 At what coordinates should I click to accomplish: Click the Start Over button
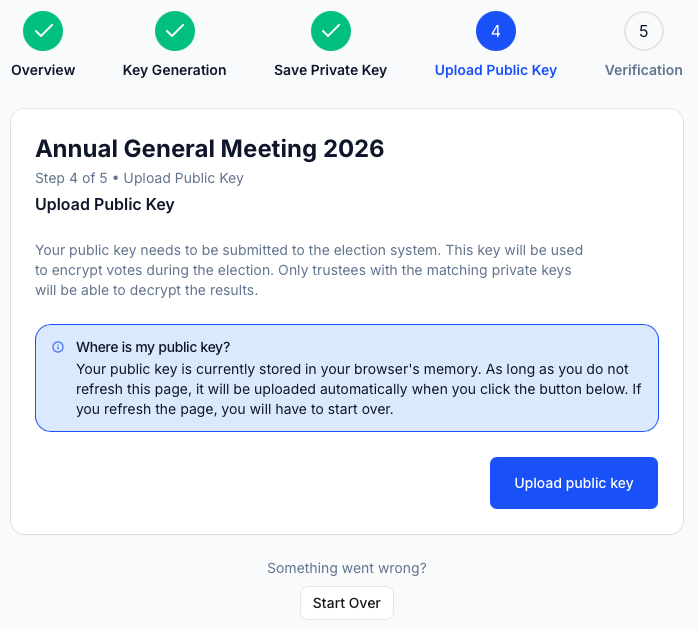(347, 603)
